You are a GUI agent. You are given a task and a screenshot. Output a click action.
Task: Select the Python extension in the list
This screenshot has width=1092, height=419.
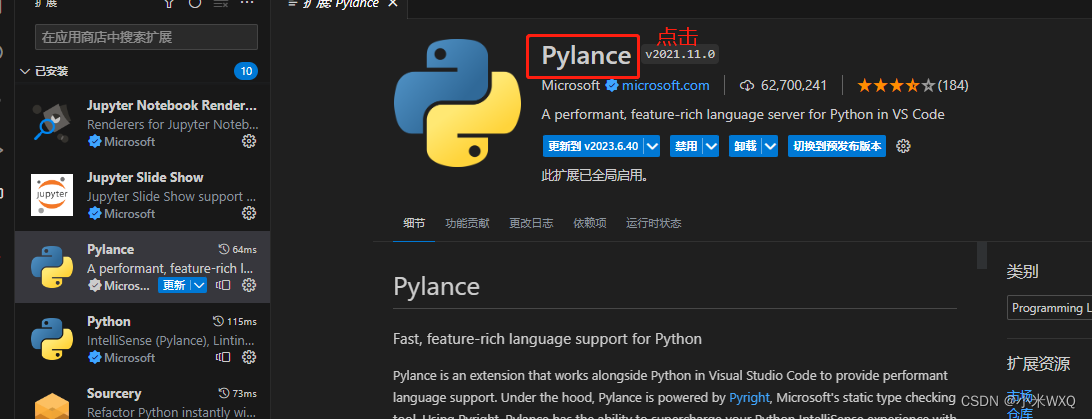tap(142, 340)
